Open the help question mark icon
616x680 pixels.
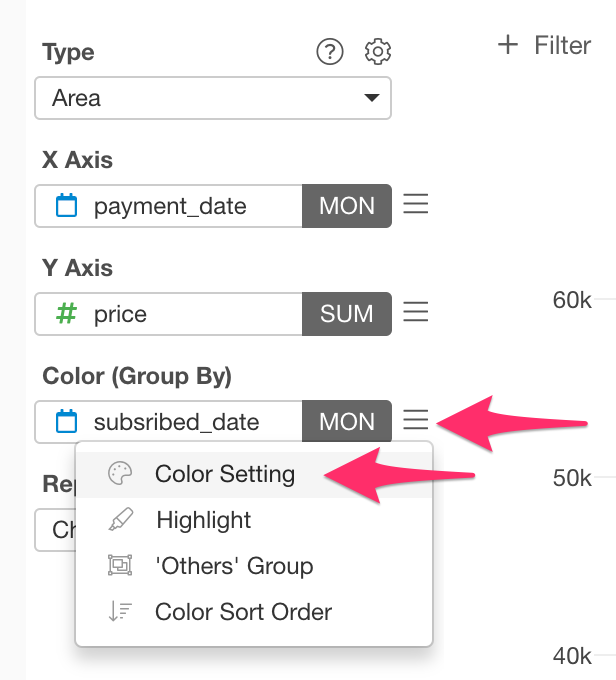pos(330,52)
